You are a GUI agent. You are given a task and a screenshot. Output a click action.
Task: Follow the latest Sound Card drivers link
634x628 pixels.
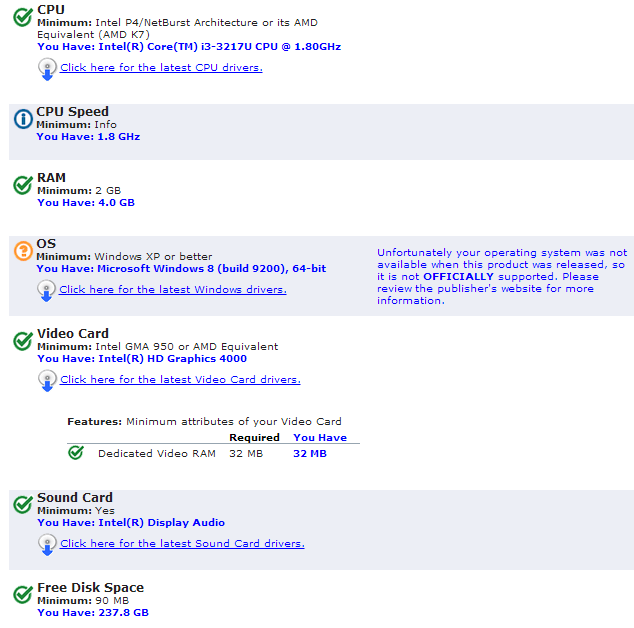coord(182,543)
